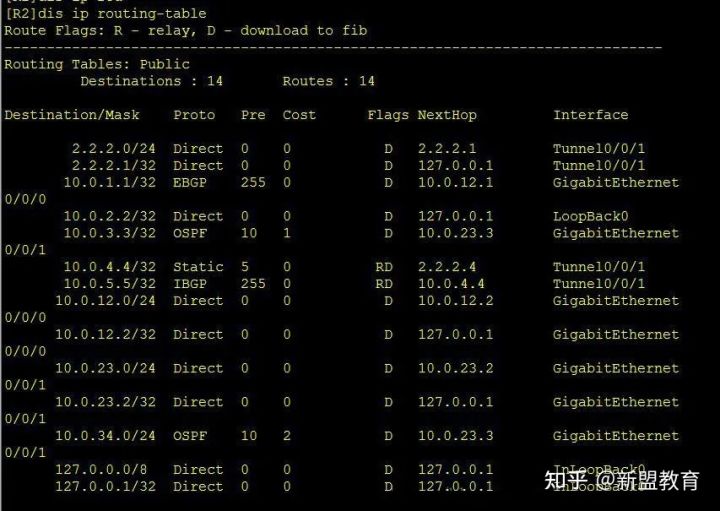Click the IBGP protocol entry for 10.0.5.5/32
This screenshot has height=511, width=720.
(x=190, y=284)
